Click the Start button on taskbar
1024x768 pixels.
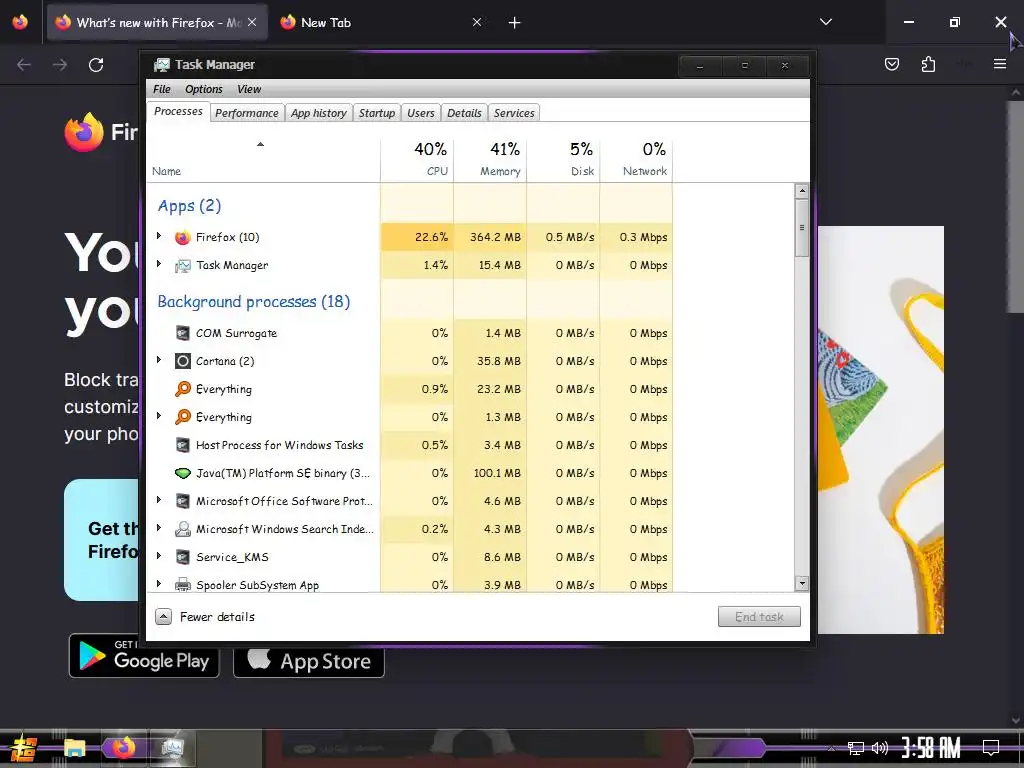(x=24, y=748)
